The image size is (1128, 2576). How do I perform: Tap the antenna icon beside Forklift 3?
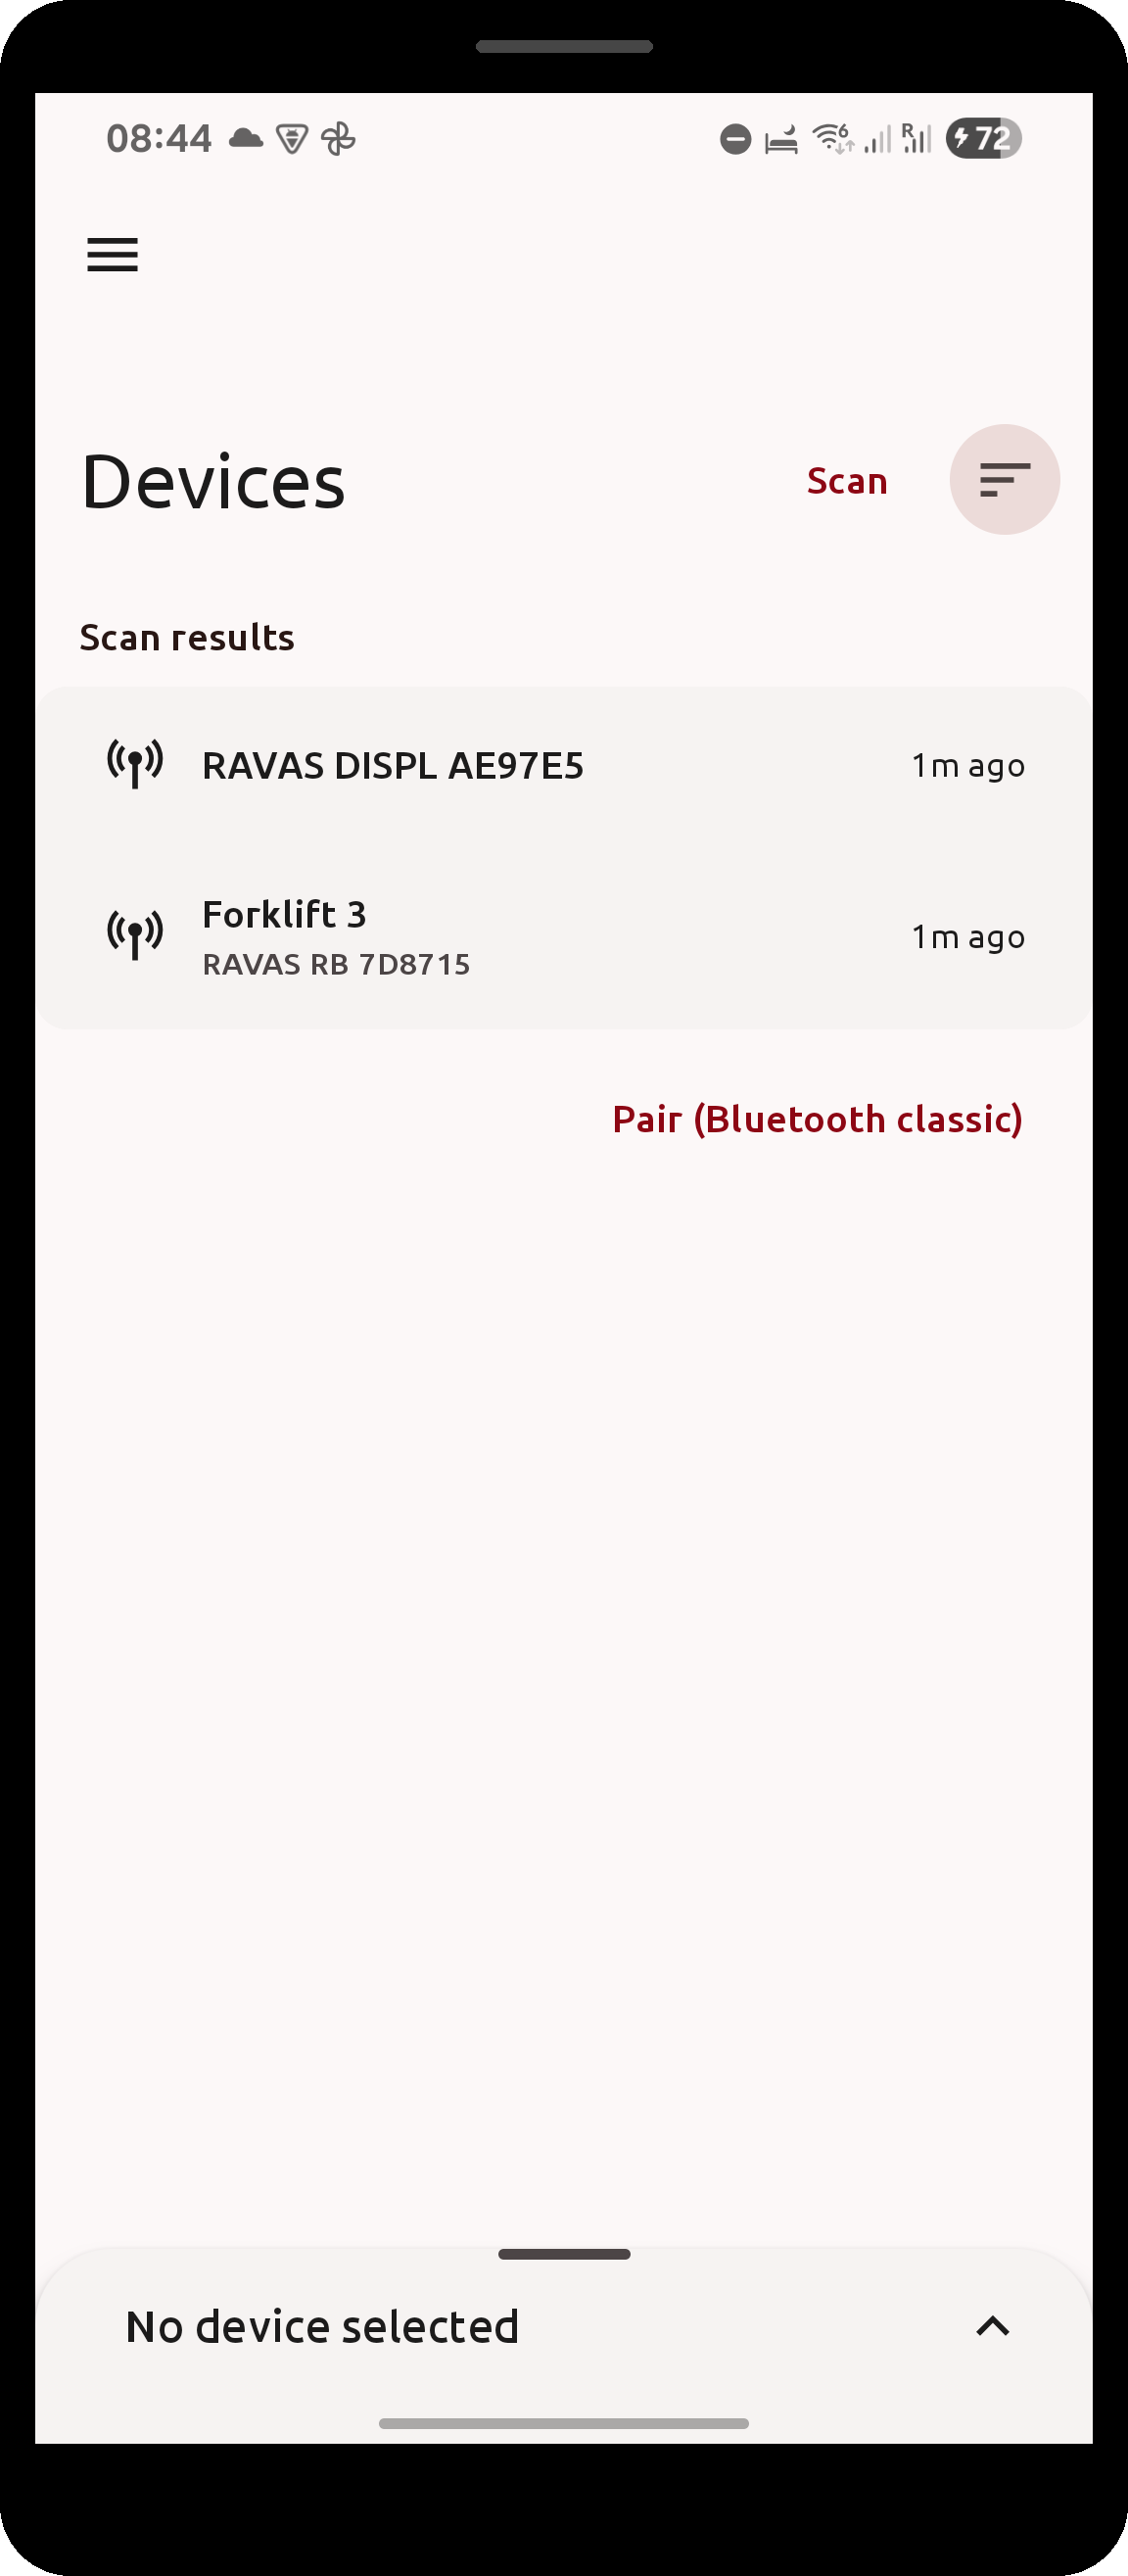click(x=135, y=936)
